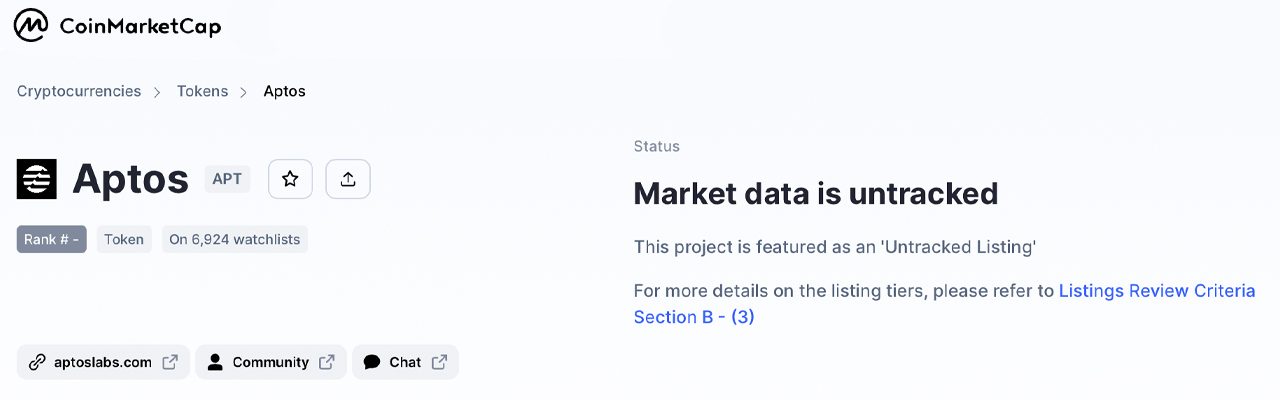
Task: Click the person icon in Community
Action: click(215, 362)
